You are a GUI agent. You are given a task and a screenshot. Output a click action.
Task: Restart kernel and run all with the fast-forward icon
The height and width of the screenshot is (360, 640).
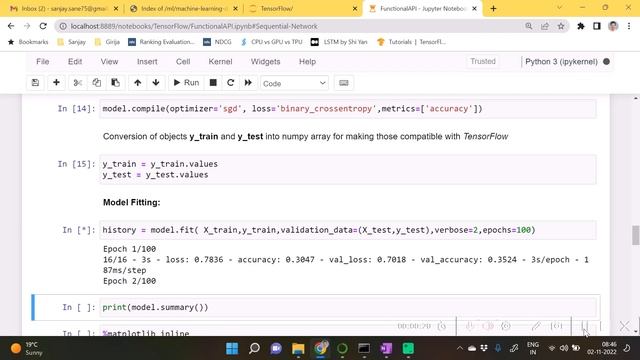(x=248, y=83)
